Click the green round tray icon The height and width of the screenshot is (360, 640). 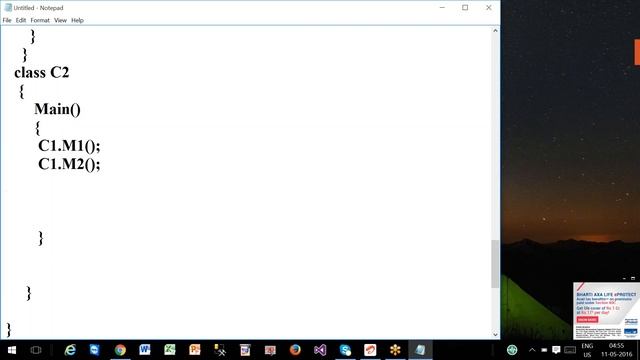click(x=512, y=350)
